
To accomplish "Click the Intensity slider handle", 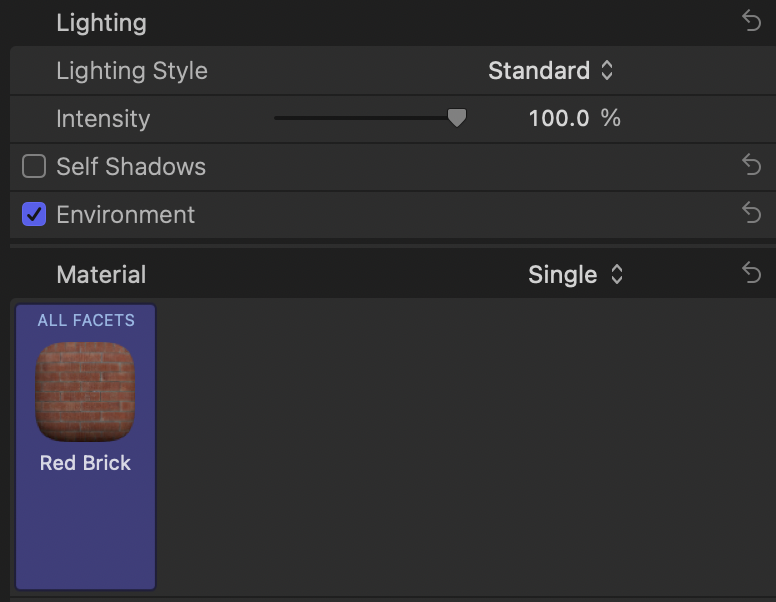I will pos(457,118).
